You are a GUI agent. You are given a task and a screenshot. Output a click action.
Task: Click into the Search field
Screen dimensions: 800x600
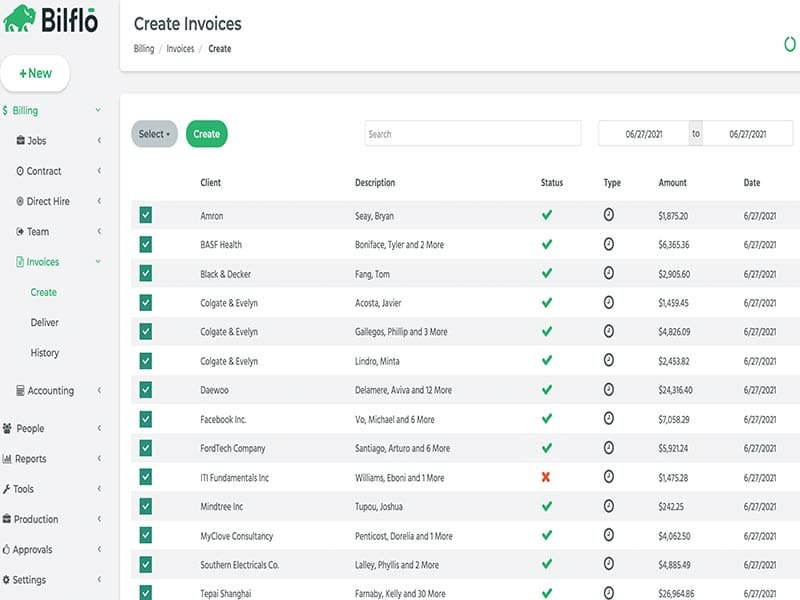(472, 134)
